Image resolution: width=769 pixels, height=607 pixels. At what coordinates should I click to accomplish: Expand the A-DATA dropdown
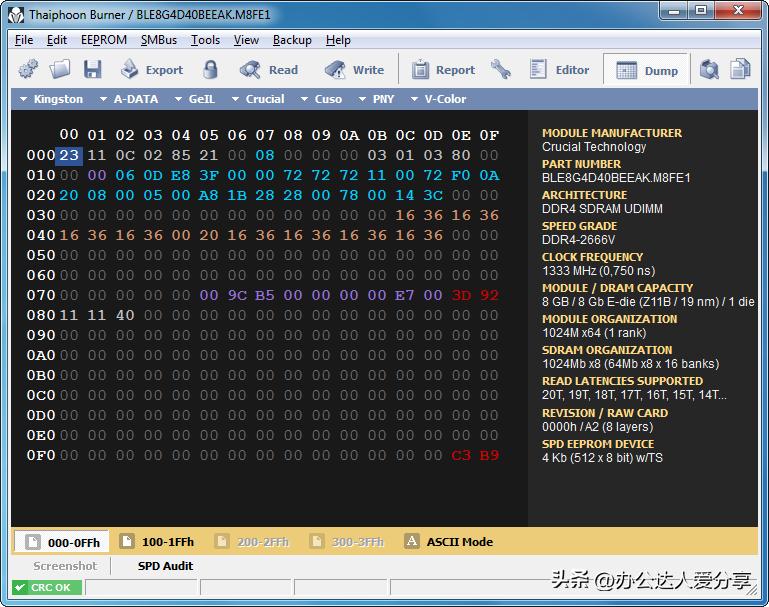129,99
